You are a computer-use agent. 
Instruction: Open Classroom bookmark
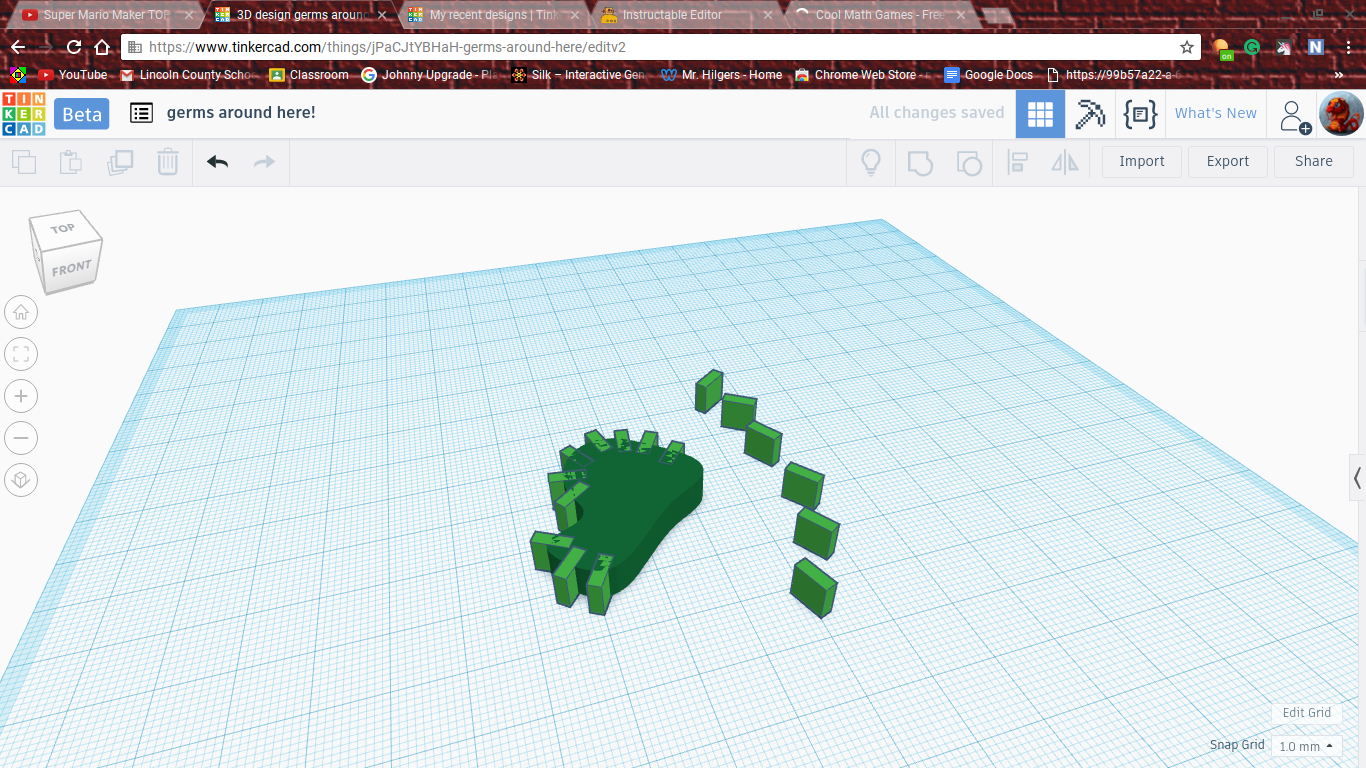[309, 75]
